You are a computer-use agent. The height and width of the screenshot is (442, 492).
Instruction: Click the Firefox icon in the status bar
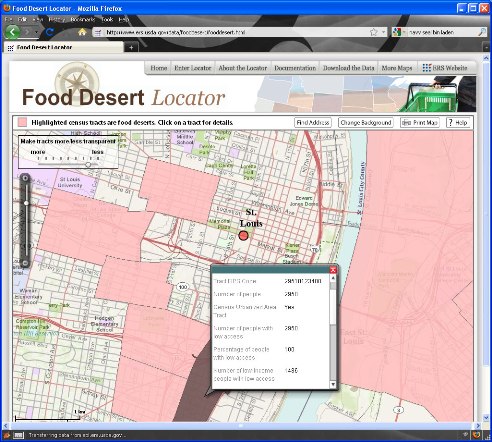point(477,435)
